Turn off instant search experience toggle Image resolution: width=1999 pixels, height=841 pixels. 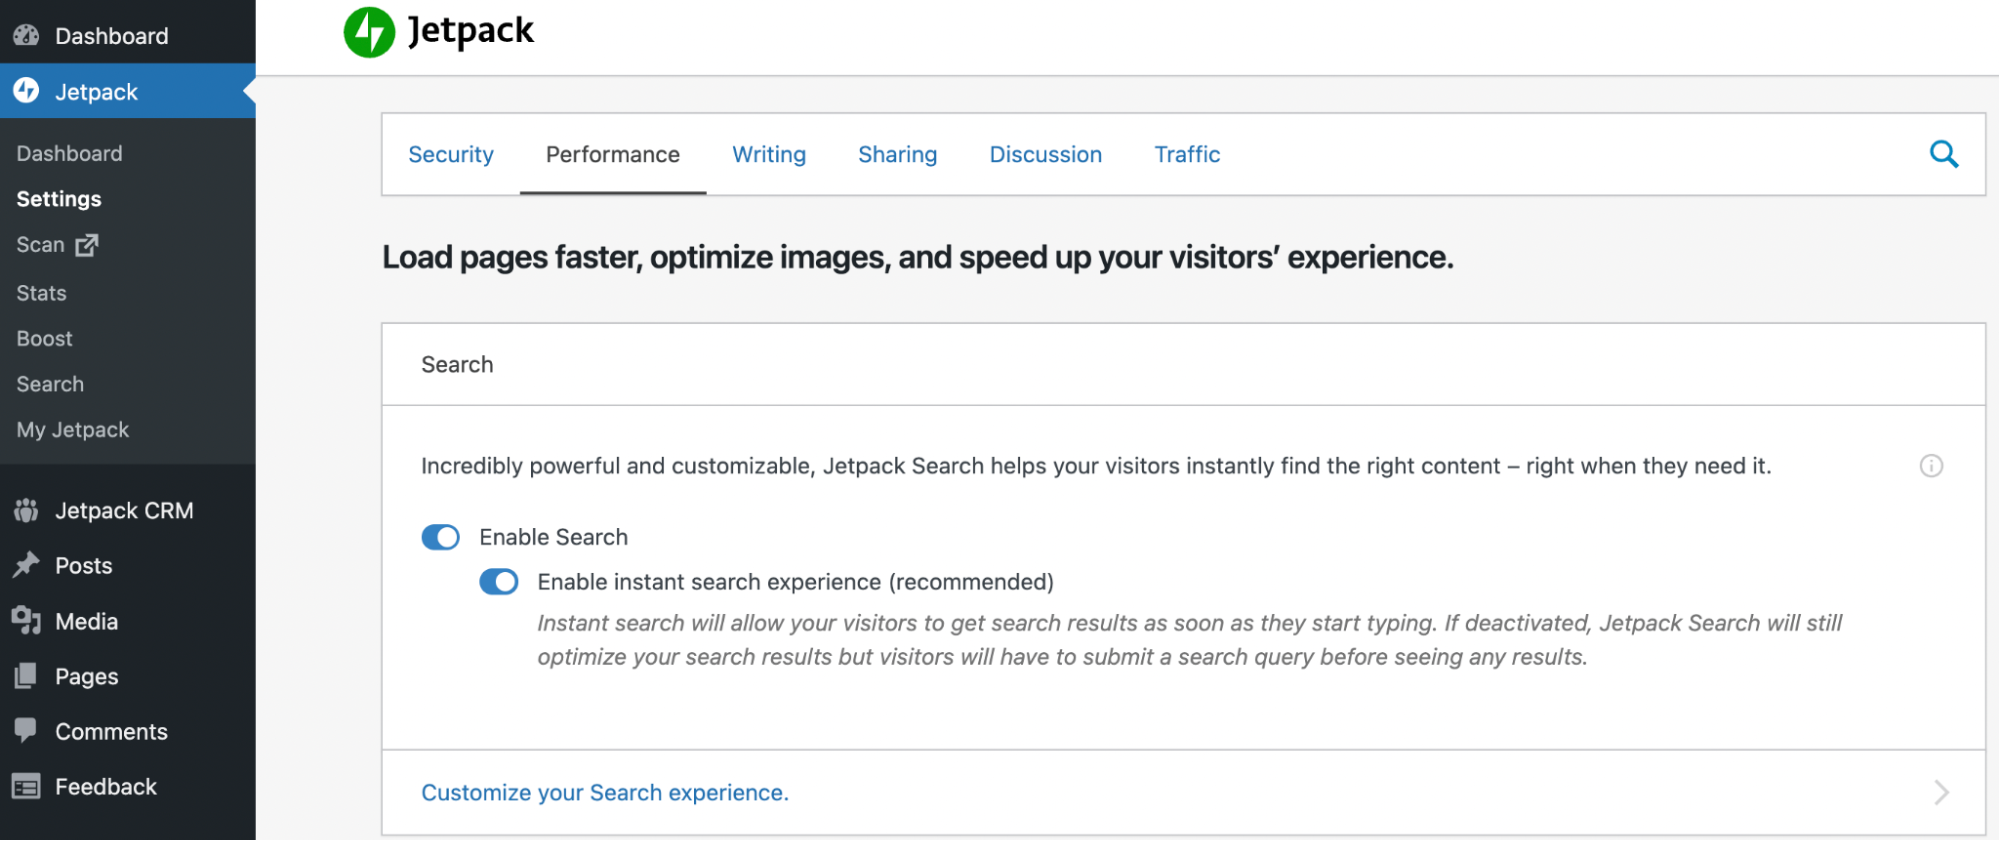(x=498, y=582)
